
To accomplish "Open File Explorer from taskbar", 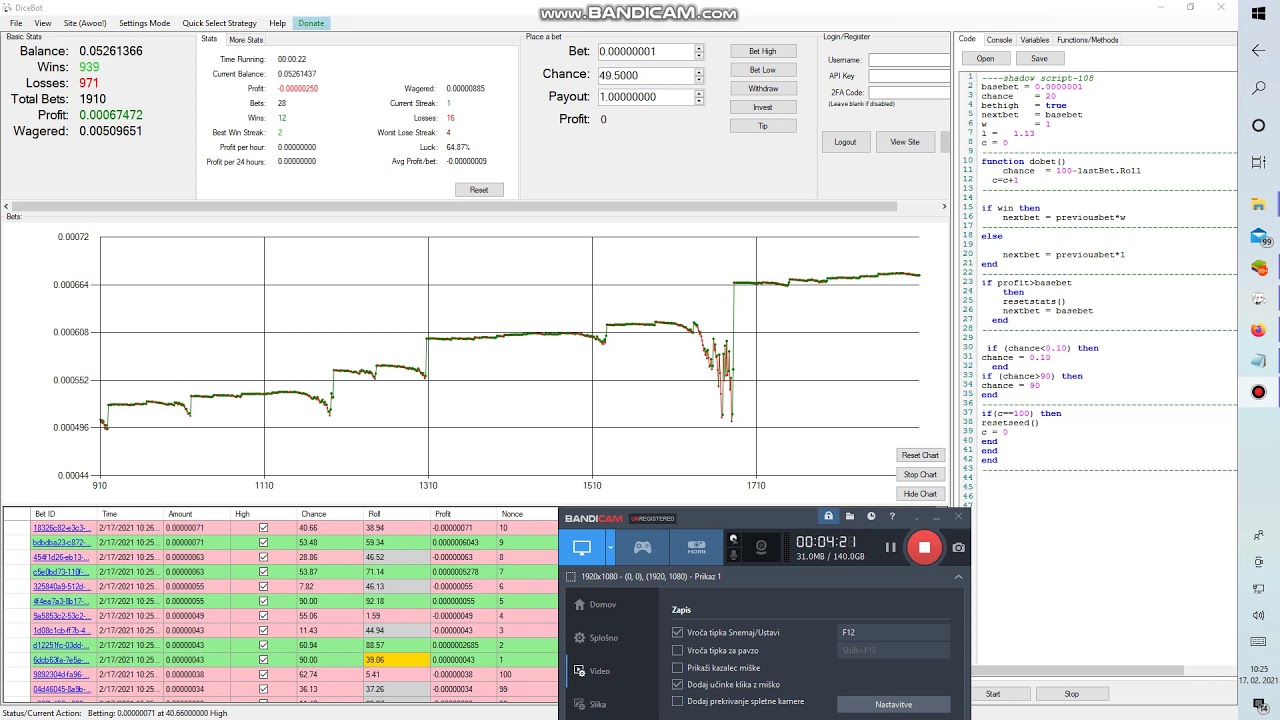I will pyautogui.click(x=1258, y=205).
